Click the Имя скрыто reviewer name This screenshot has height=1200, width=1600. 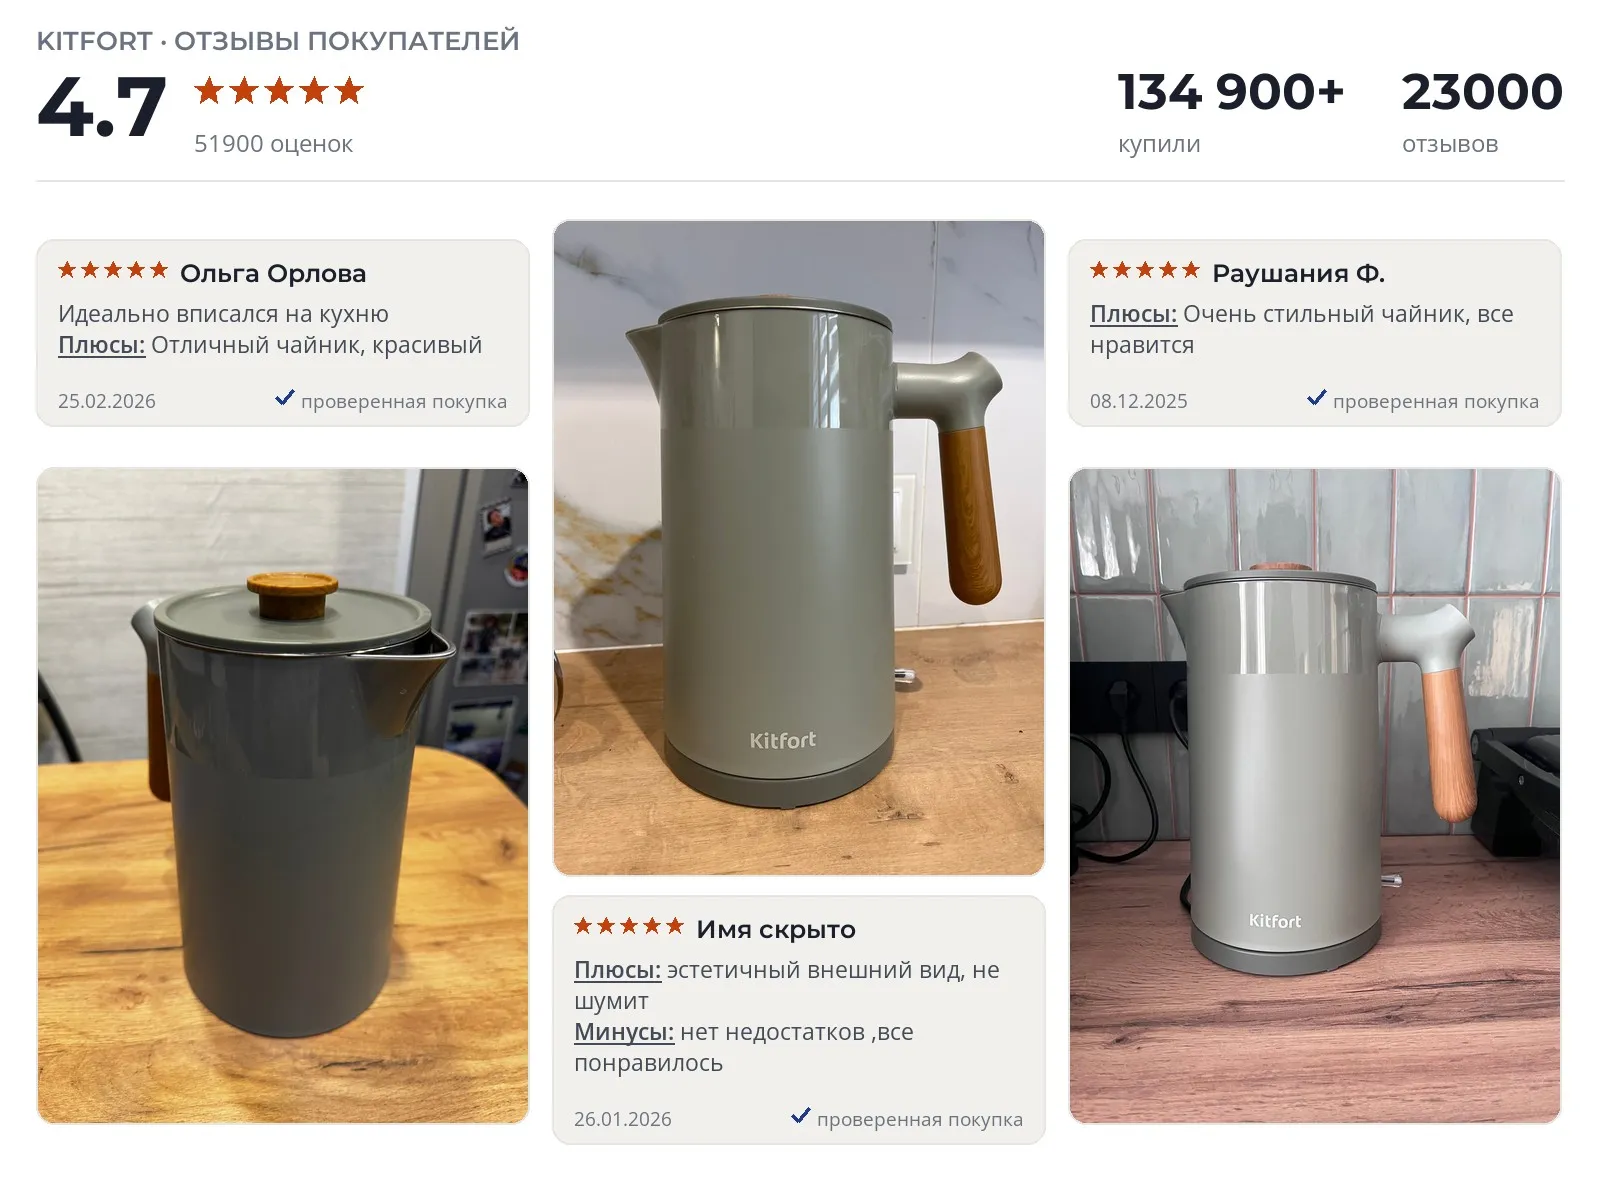point(776,930)
